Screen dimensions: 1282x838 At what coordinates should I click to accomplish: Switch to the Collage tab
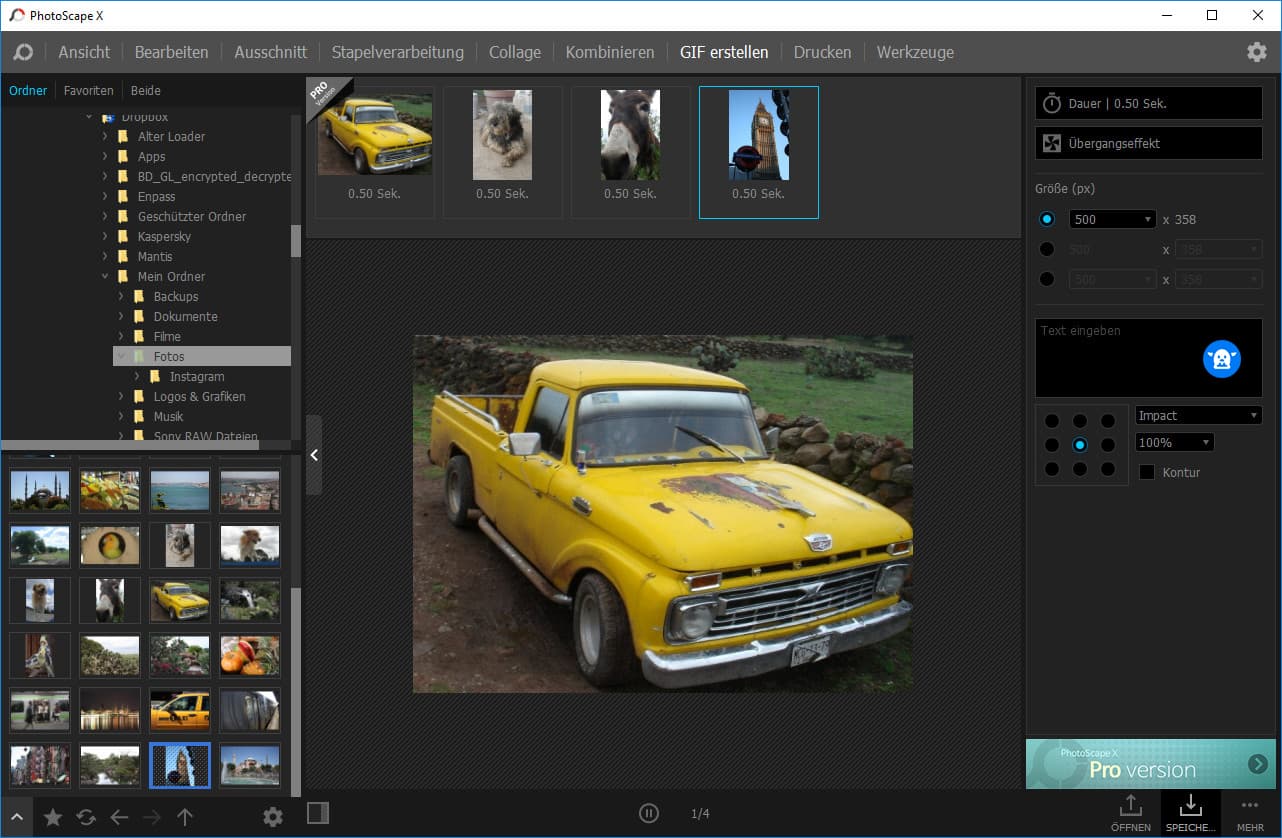(515, 52)
